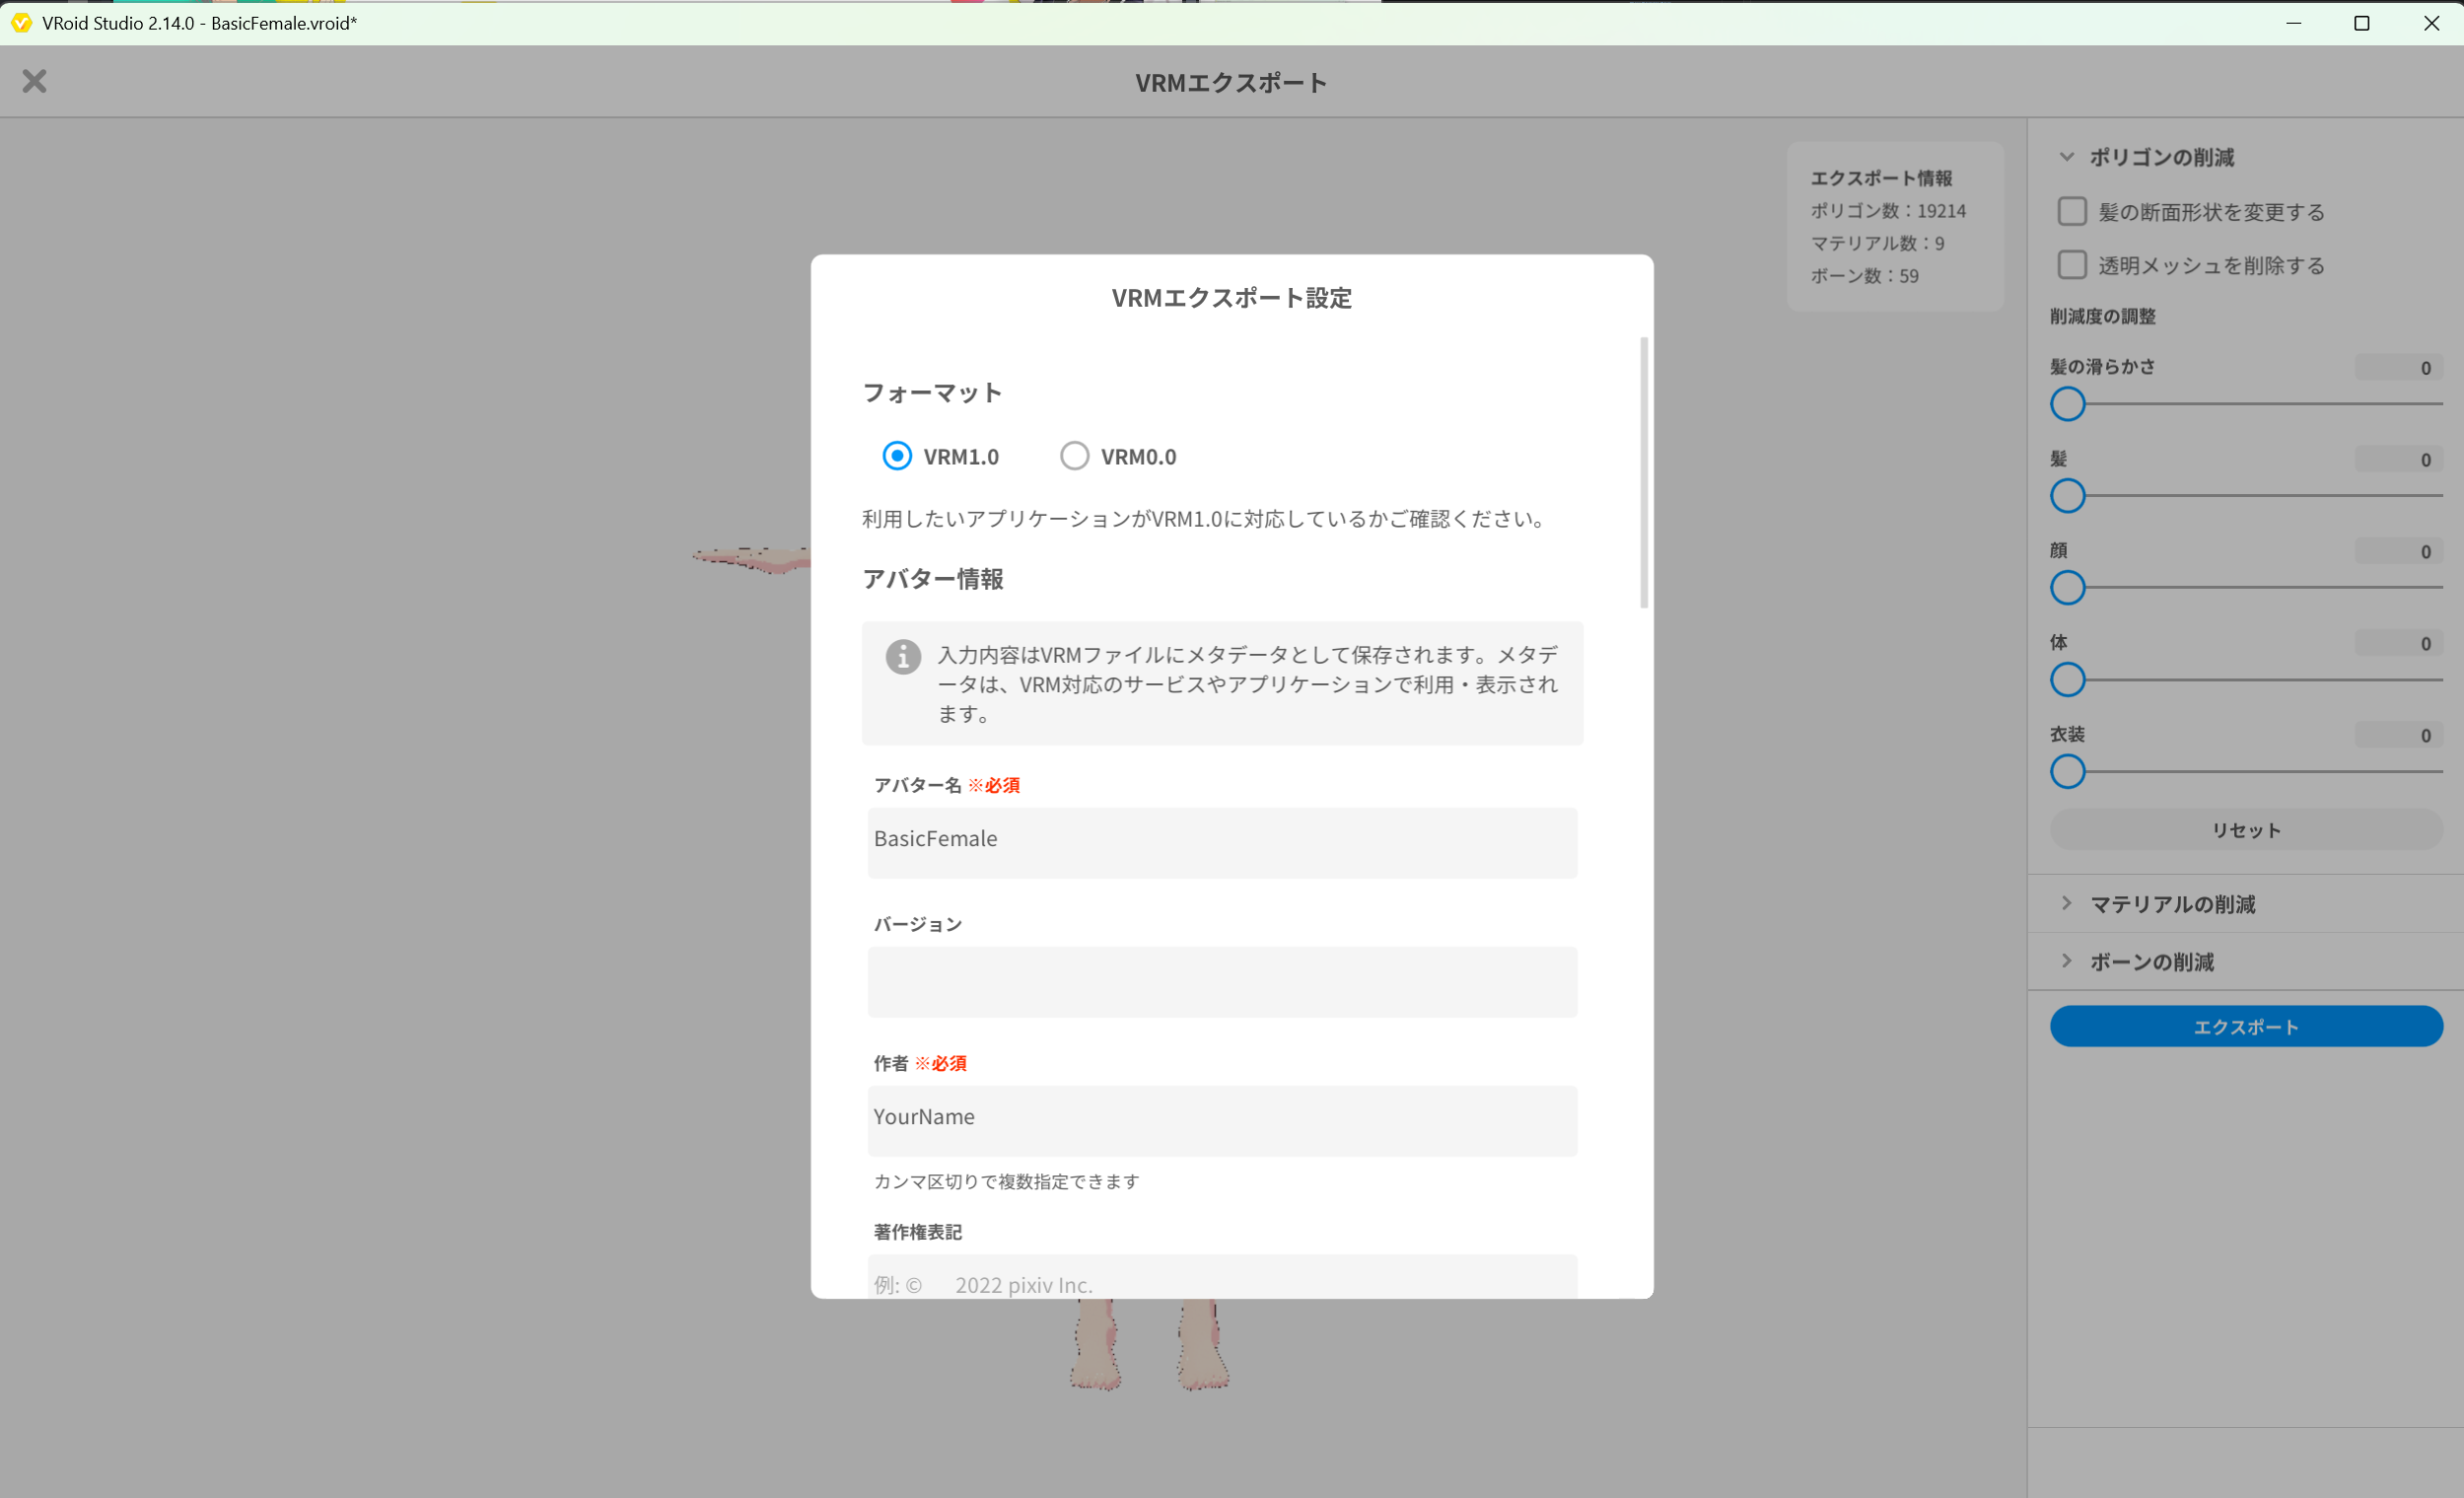Click the 衣装 reduction slider handle
Image resolution: width=2464 pixels, height=1498 pixels.
tap(2068, 772)
